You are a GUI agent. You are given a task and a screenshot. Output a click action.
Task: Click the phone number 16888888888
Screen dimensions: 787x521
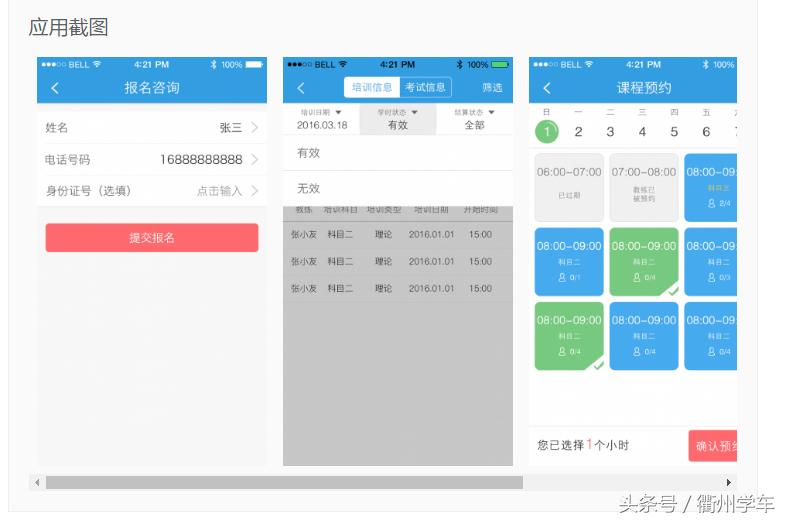(201, 160)
